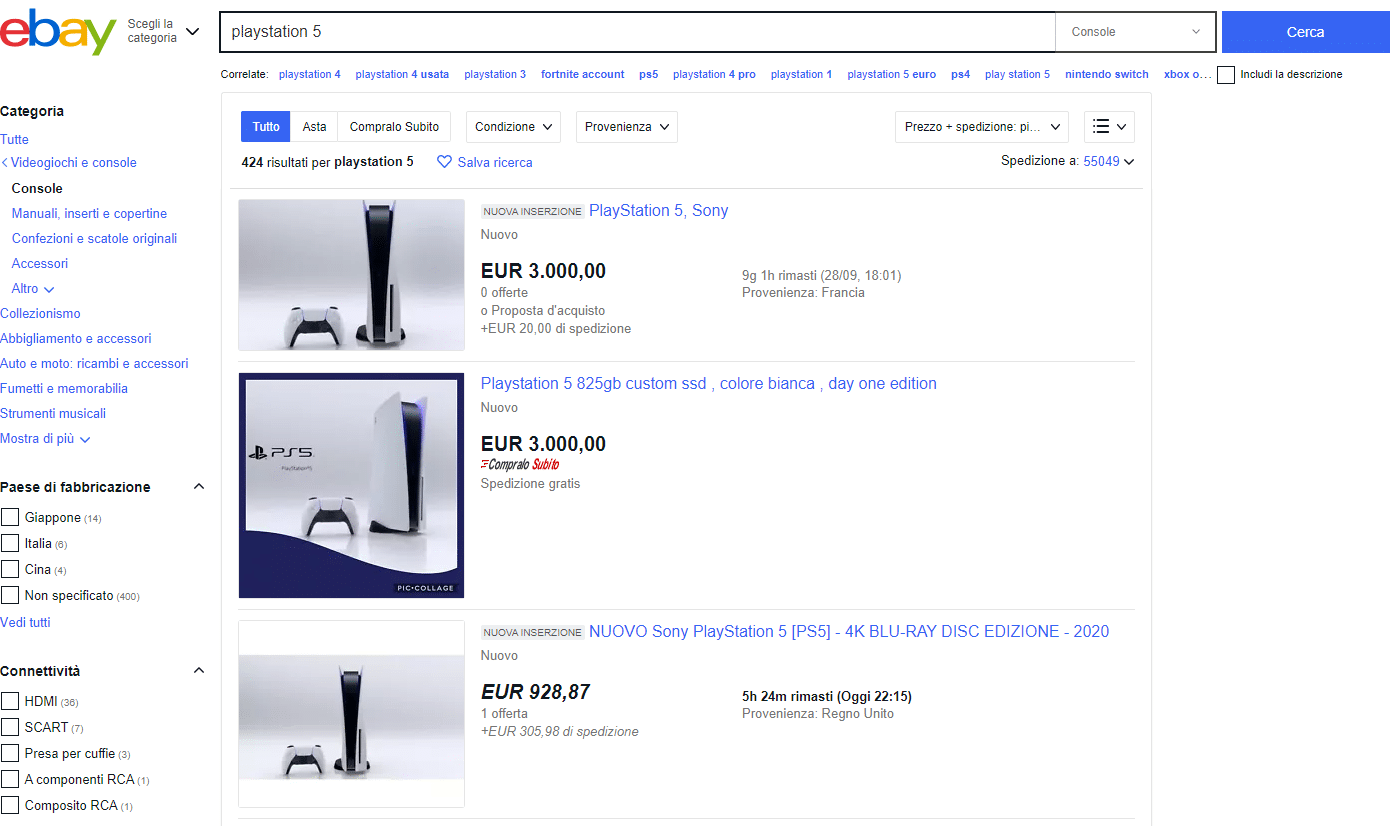
Task: Open the PlayStation 5, Sony listing title
Action: (x=658, y=211)
